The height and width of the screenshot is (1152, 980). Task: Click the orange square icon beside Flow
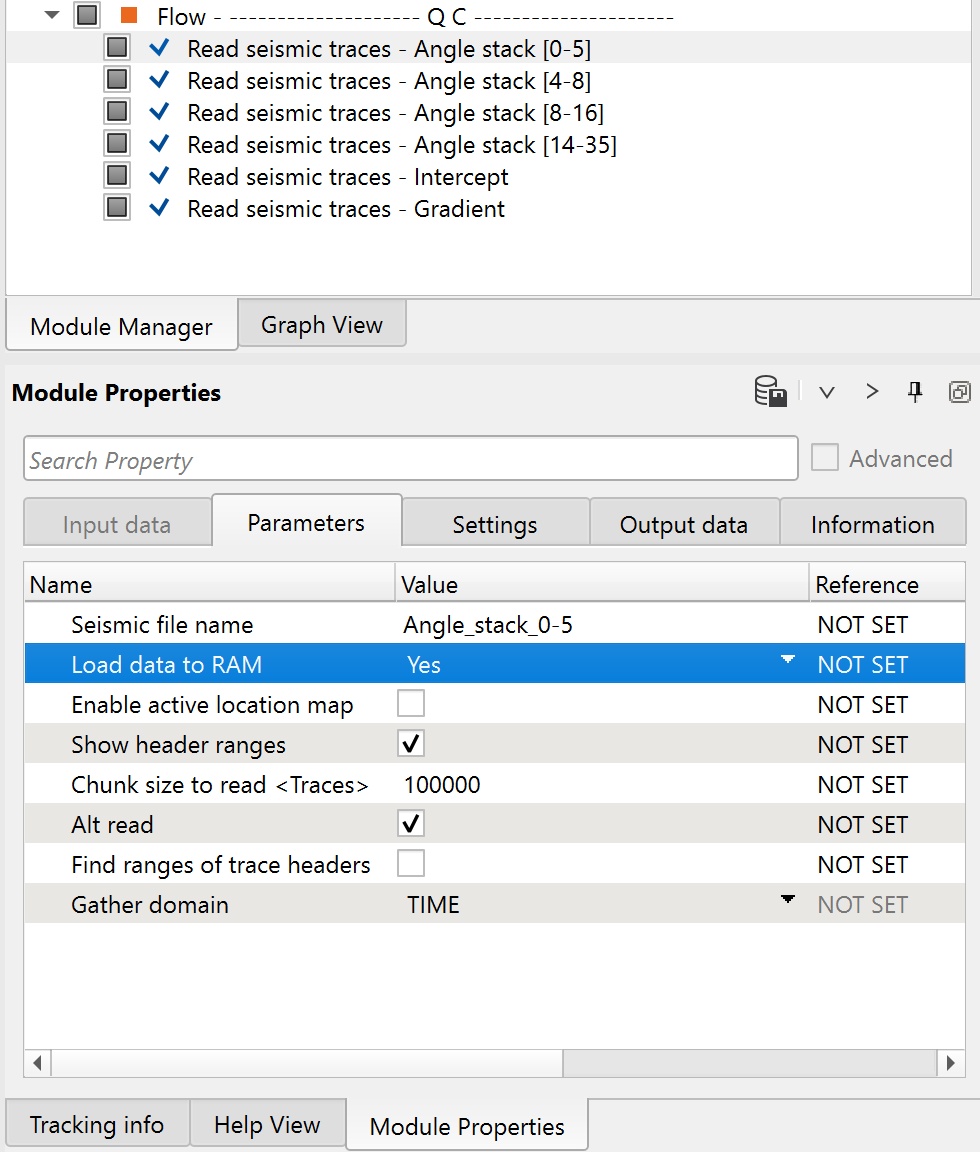pos(128,16)
